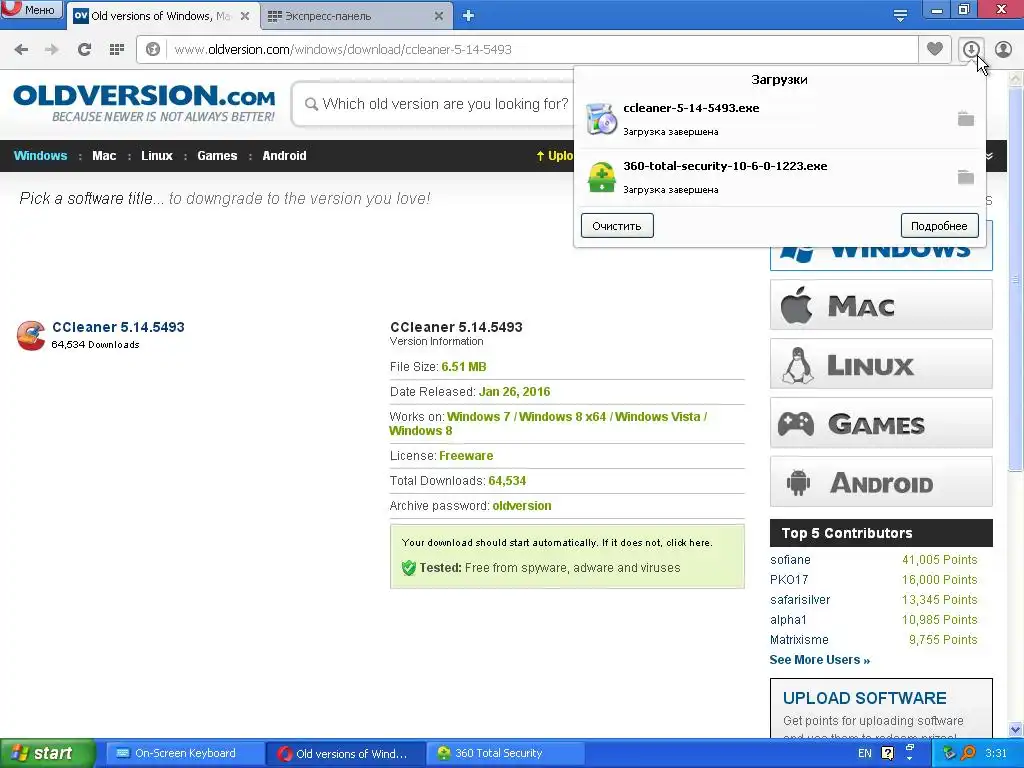1024x768 pixels.
Task: Open a new tab with plus button
Action: (x=468, y=16)
